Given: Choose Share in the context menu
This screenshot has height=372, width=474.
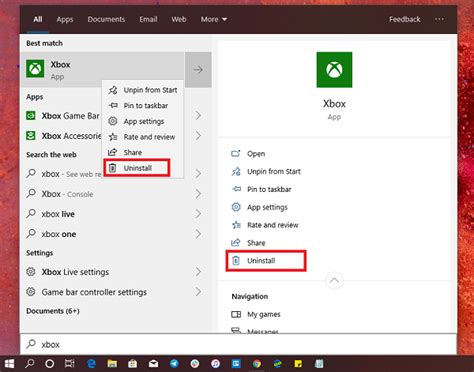Looking at the screenshot, I should [x=143, y=152].
